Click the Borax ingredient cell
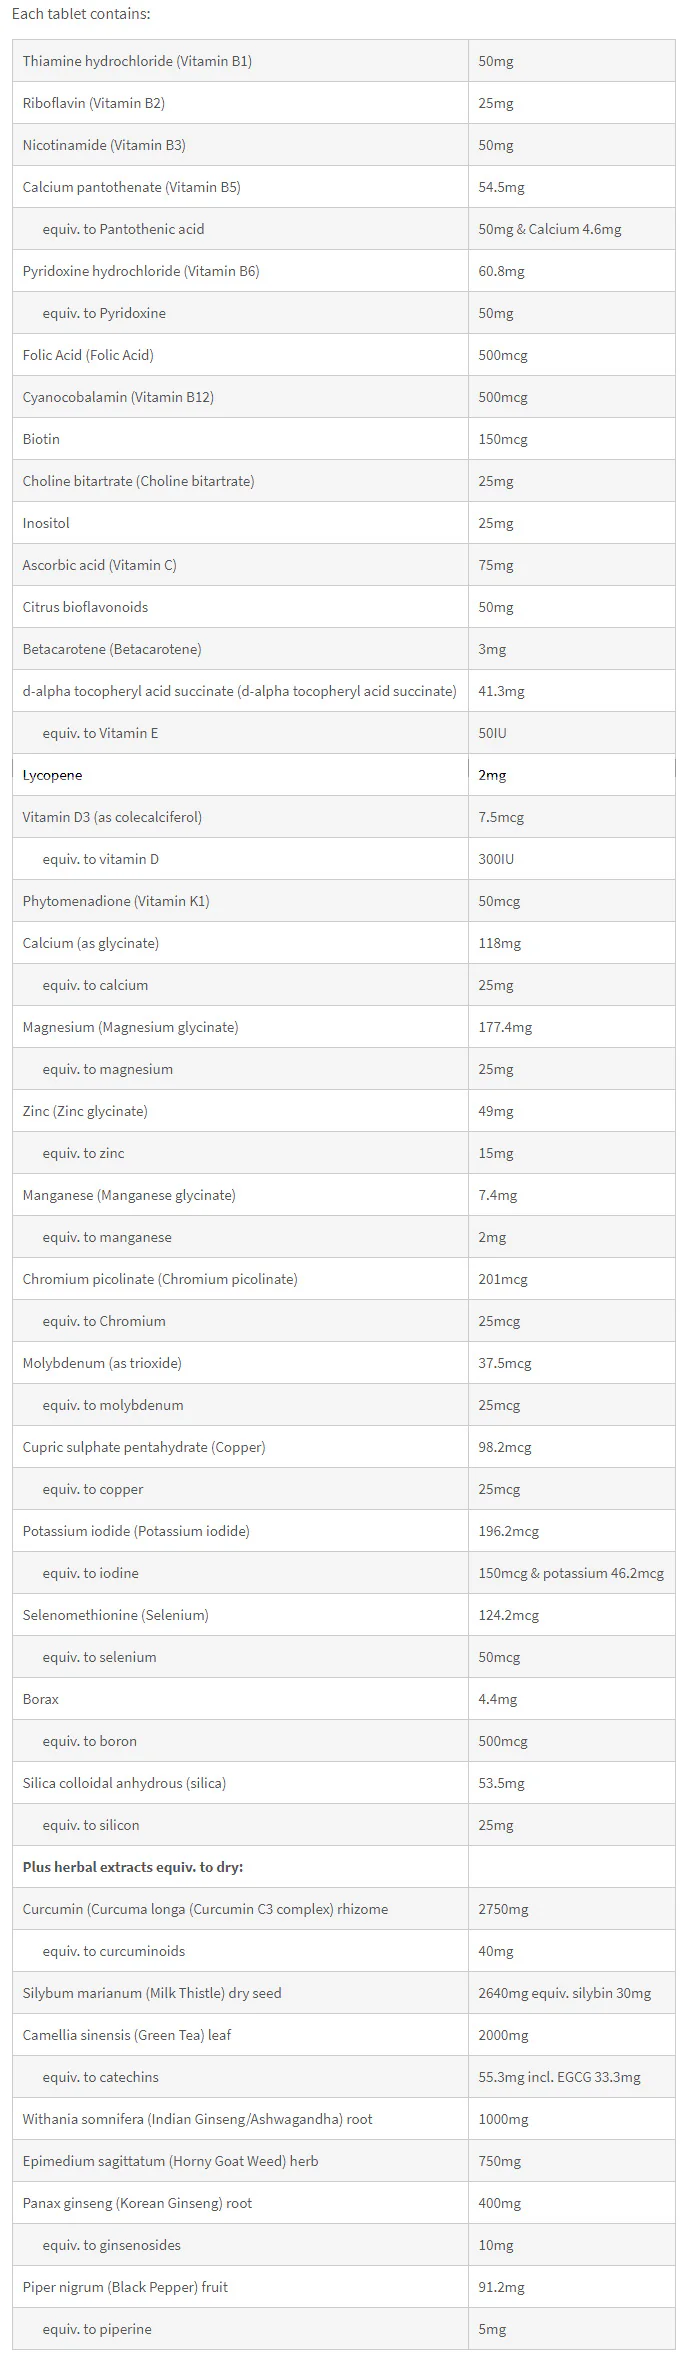Image resolution: width=681 pixels, height=2359 pixels. 240,1699
